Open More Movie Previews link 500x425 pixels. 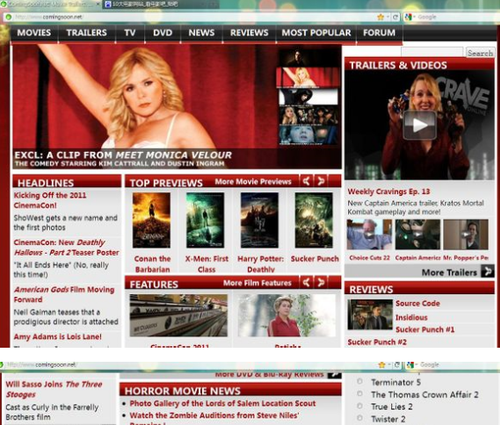(x=253, y=182)
